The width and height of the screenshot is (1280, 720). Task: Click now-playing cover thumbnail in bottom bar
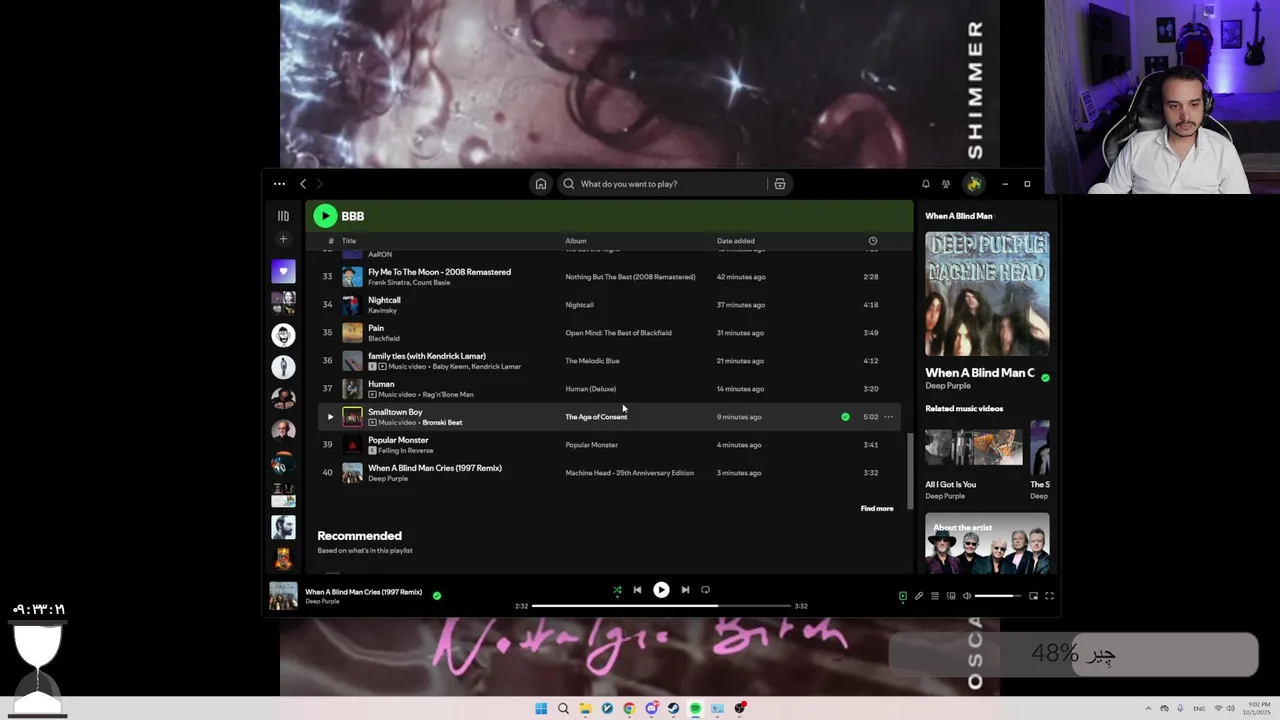click(x=283, y=596)
